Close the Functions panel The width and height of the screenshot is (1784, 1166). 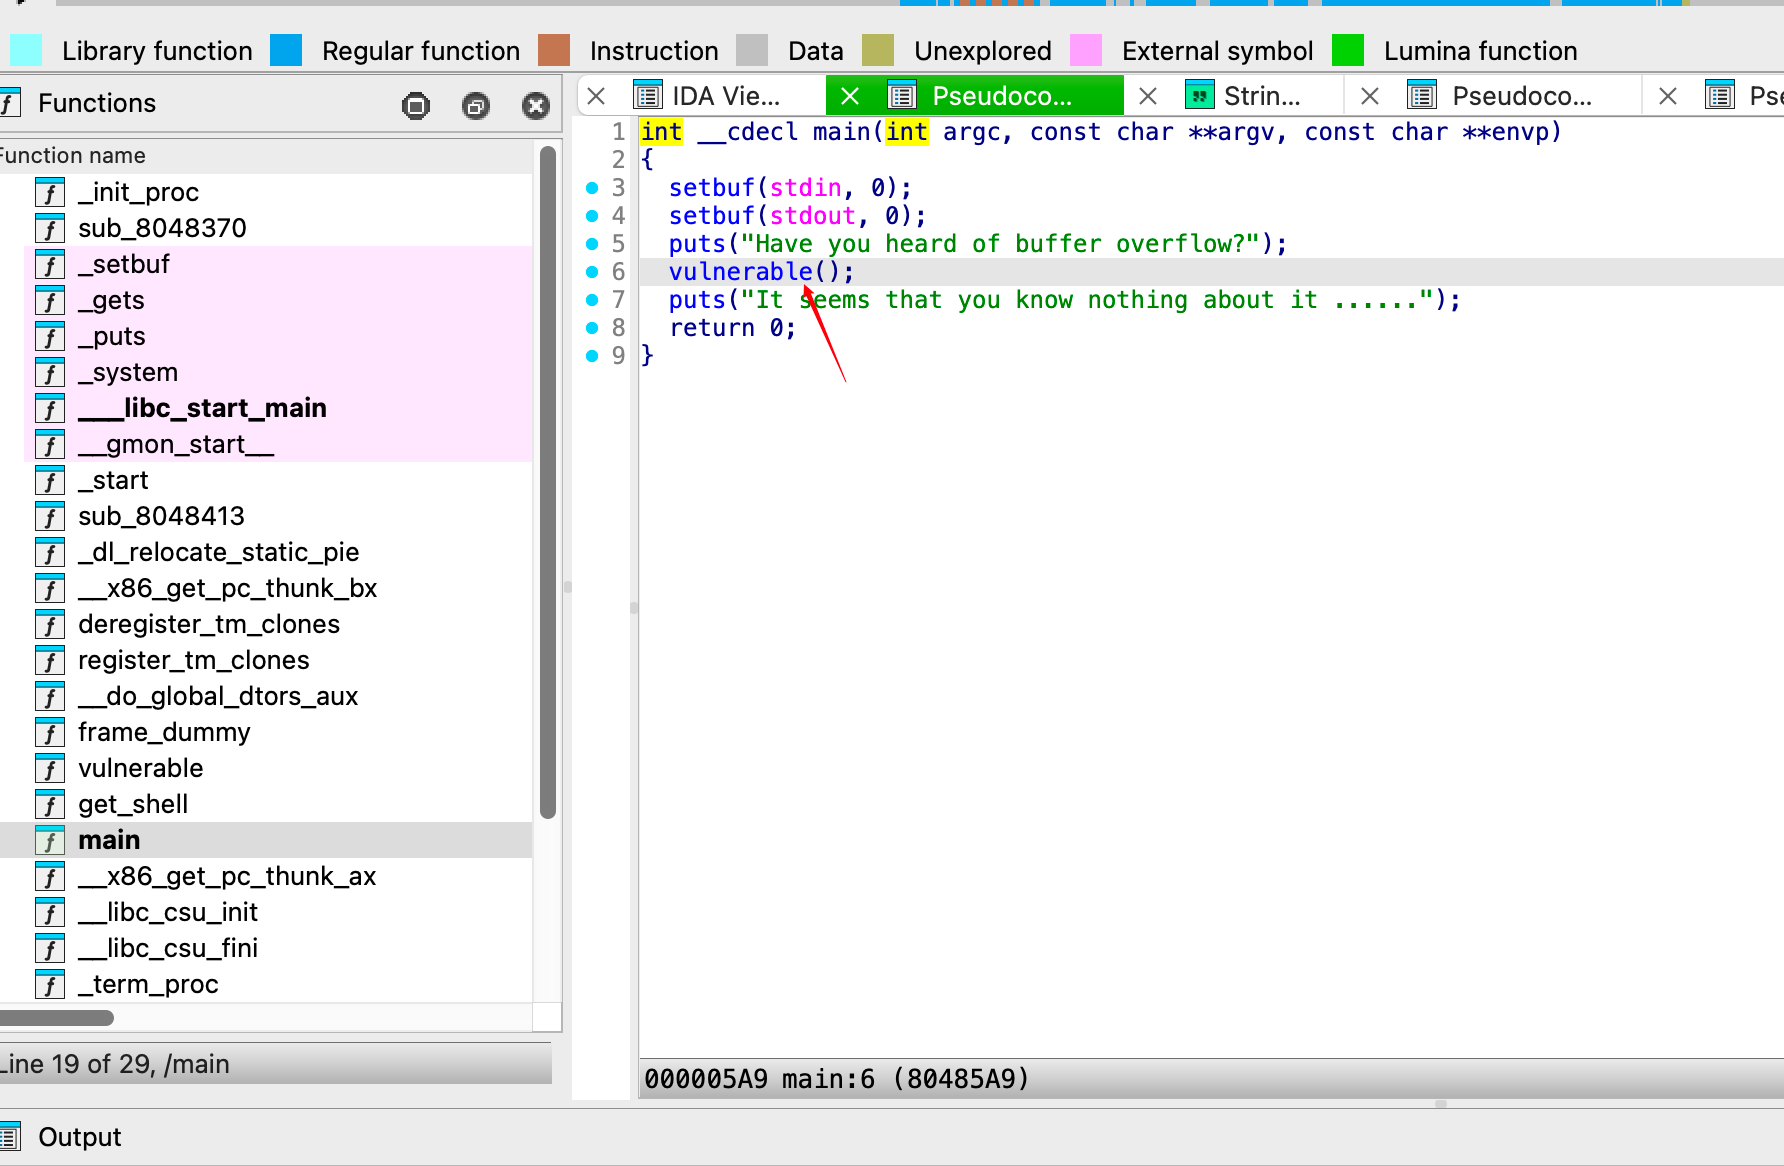tap(536, 105)
